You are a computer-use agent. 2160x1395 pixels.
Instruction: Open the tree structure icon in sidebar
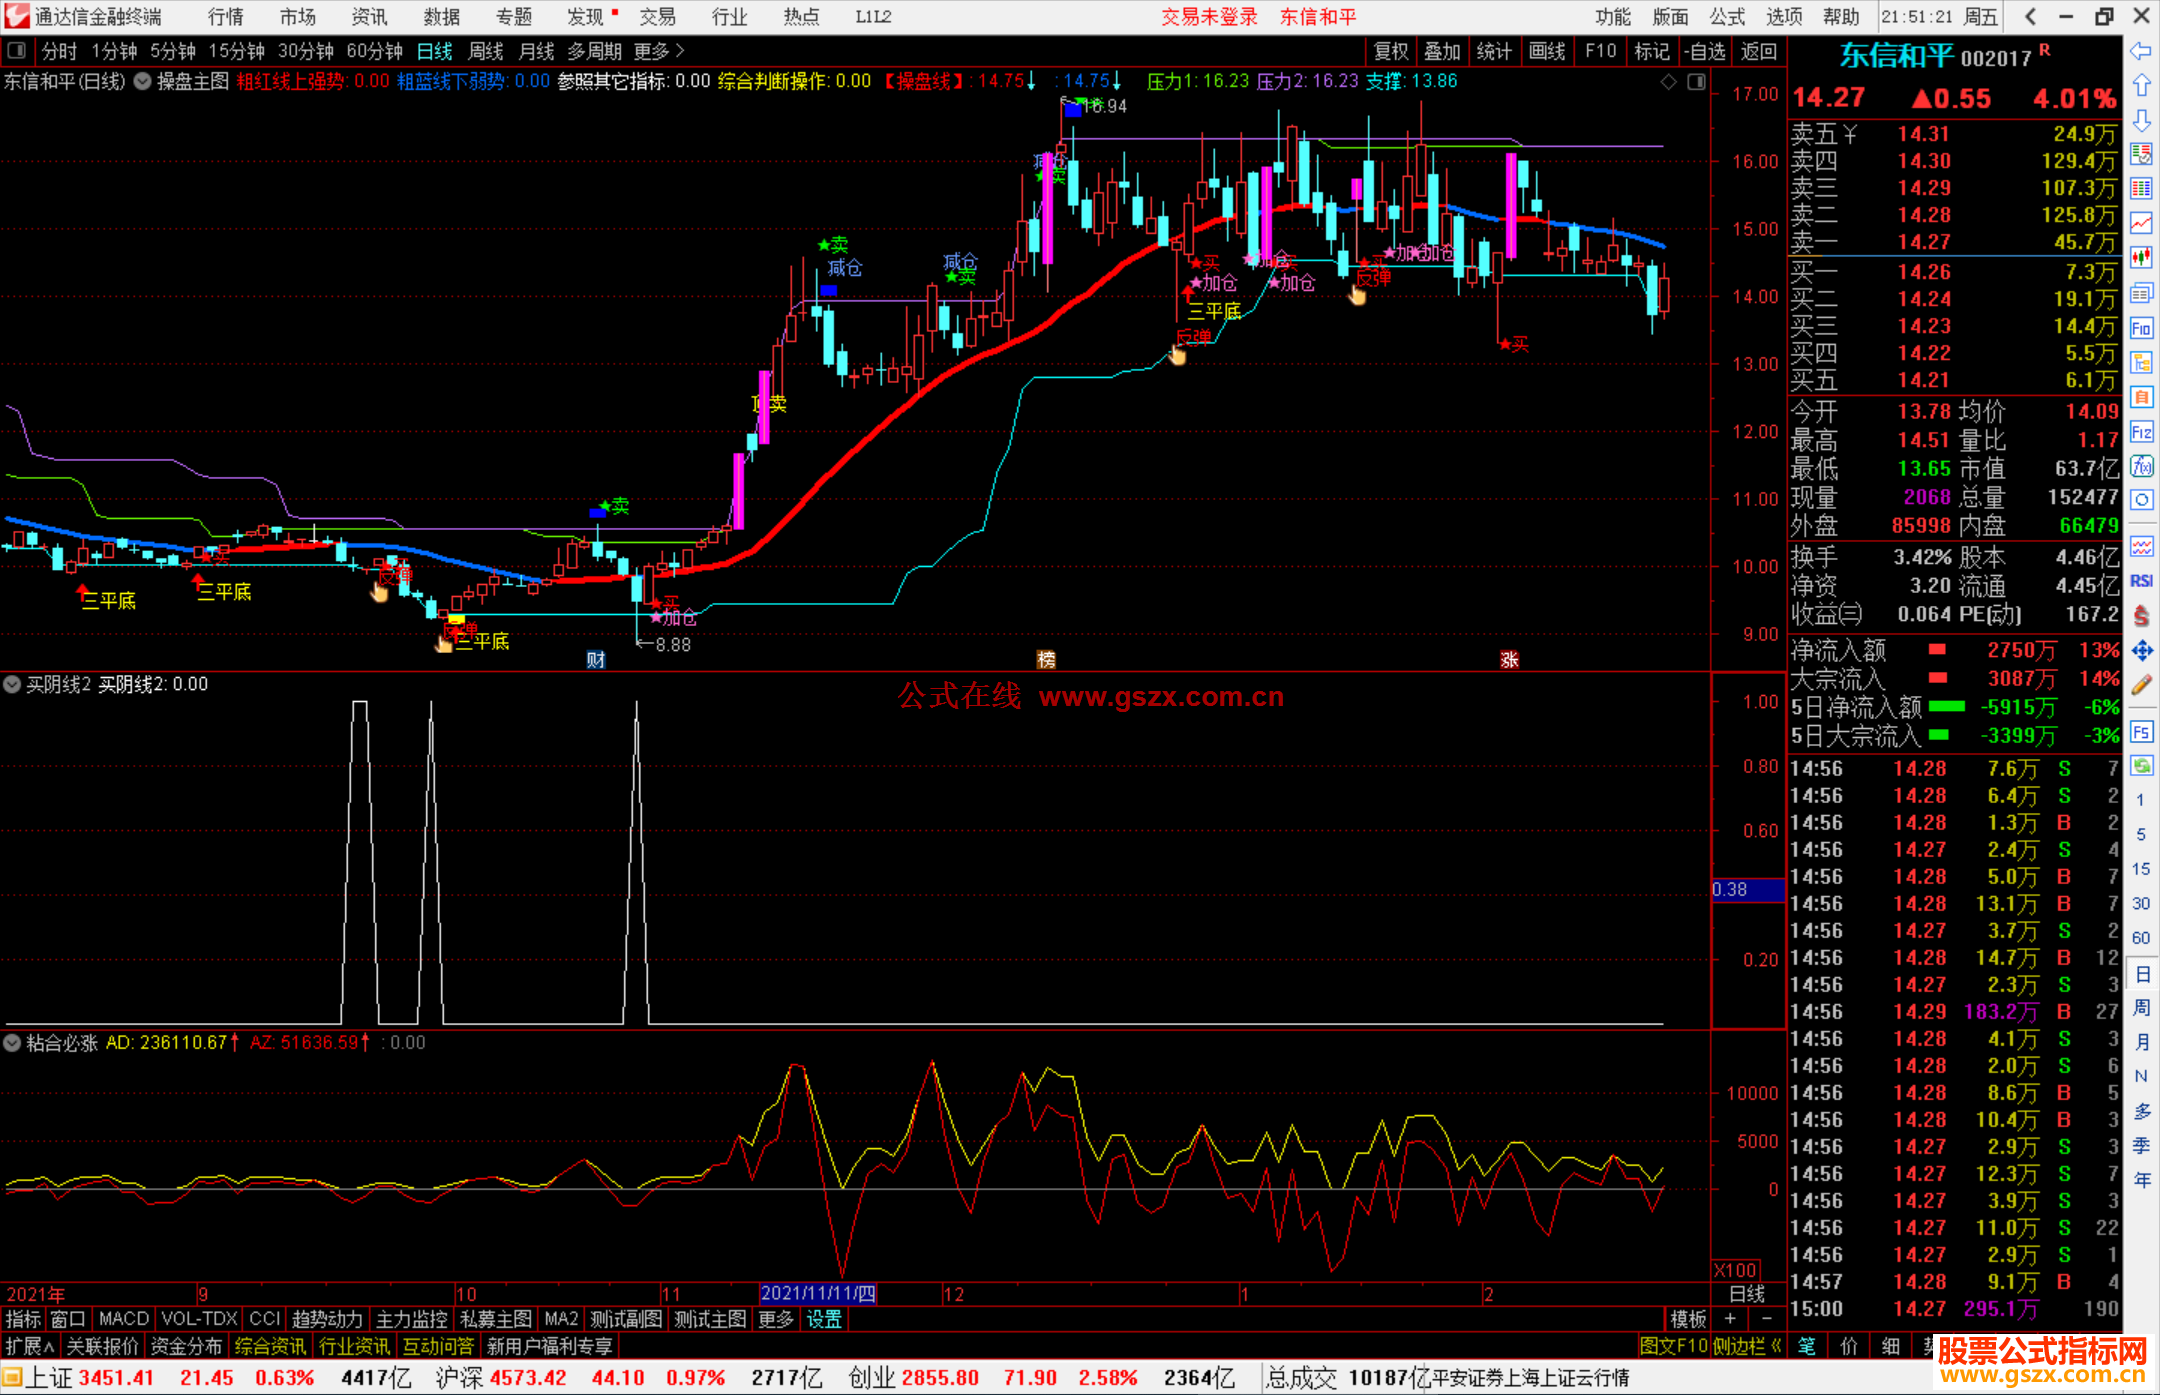pyautogui.click(x=2141, y=363)
